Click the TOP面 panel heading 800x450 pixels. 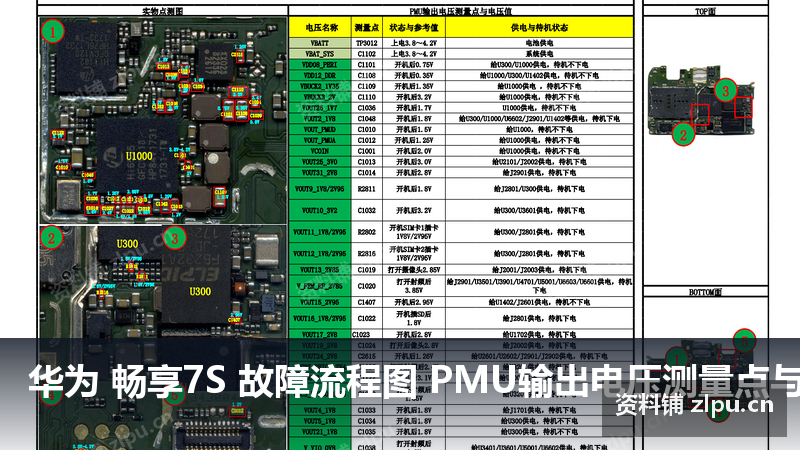706,11
